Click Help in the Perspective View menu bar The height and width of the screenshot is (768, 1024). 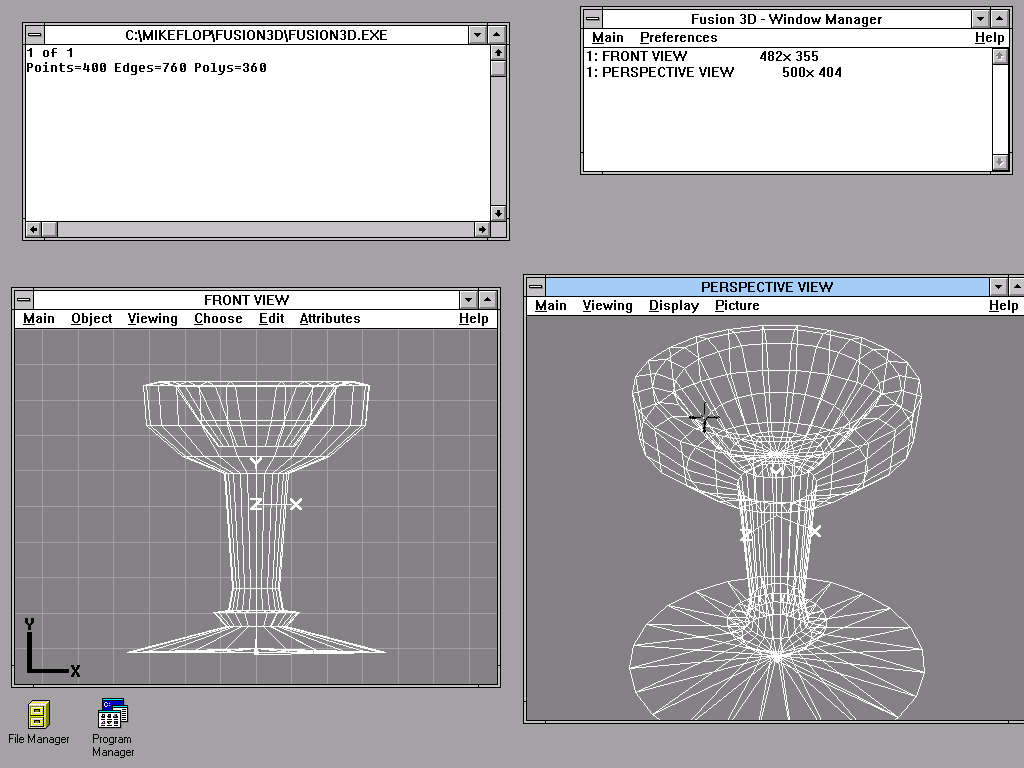pos(1003,306)
